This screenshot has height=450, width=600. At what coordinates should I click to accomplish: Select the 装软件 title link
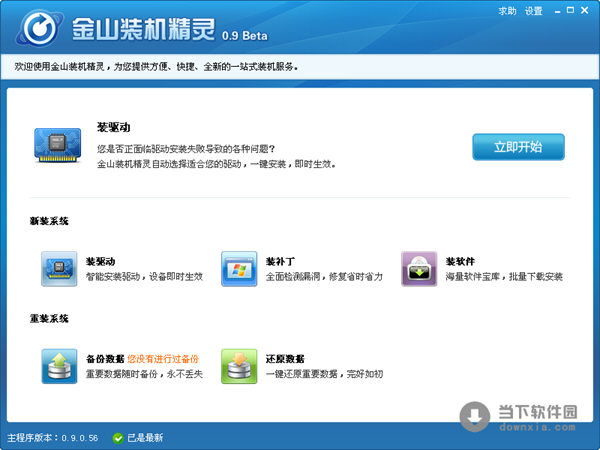coord(460,261)
